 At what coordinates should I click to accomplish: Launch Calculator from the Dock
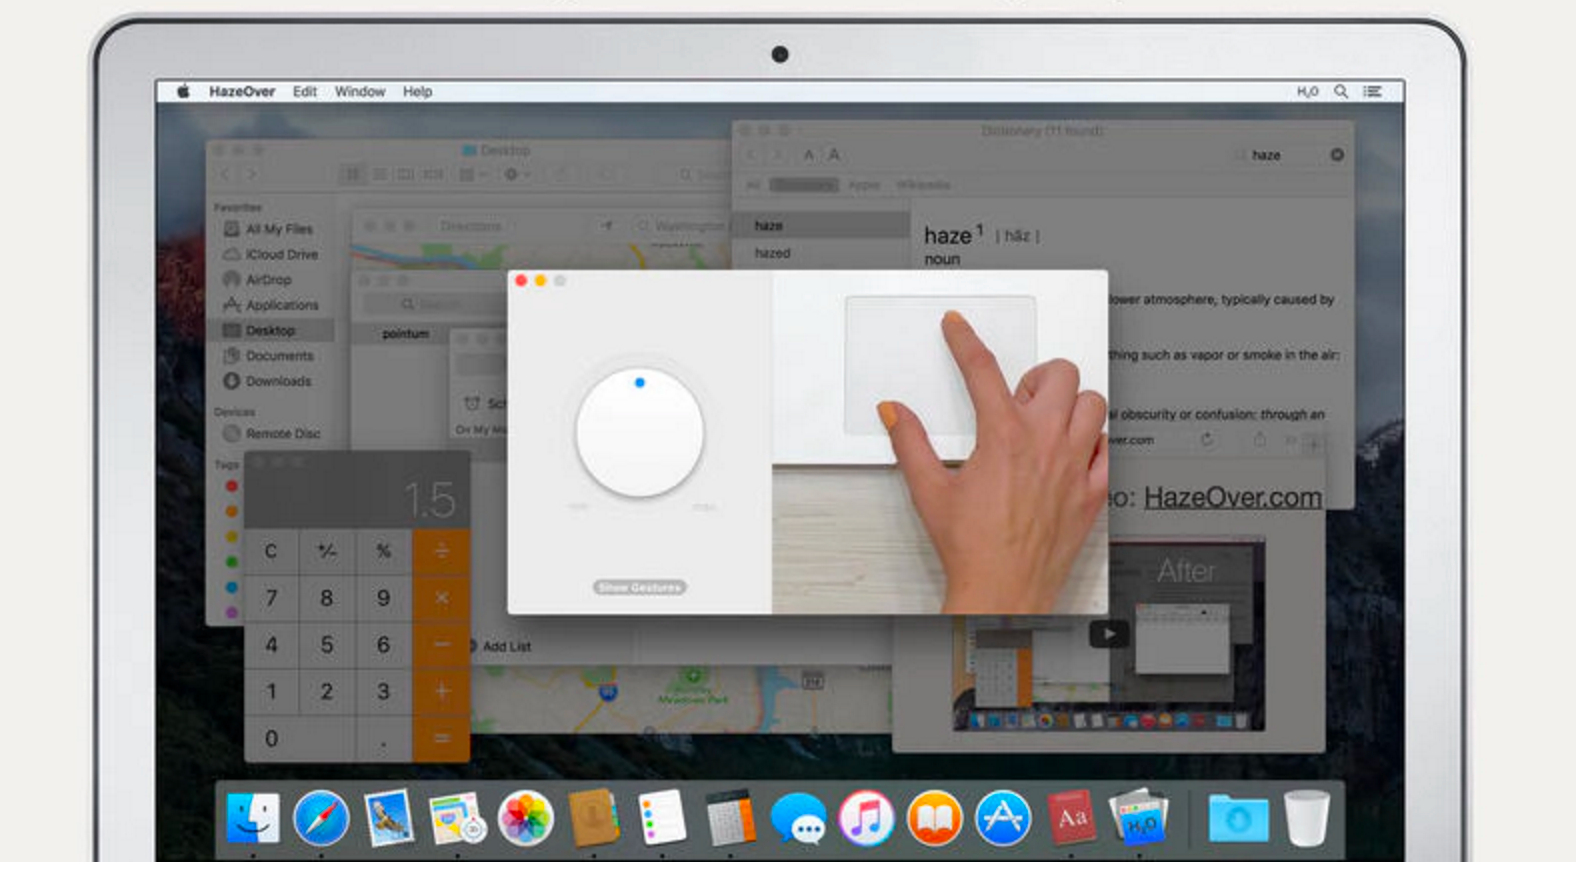click(x=730, y=818)
